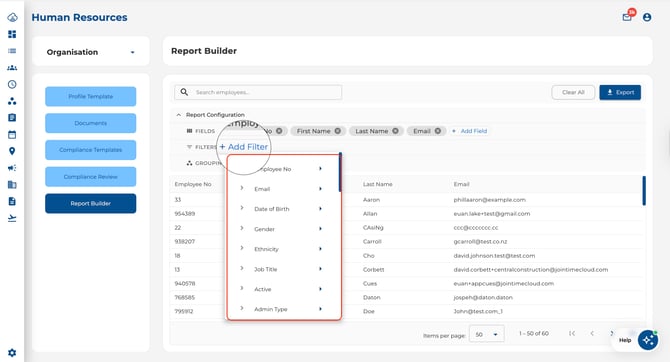The height and width of the screenshot is (362, 670).
Task: Click the filter menu scrollbar
Action: 340,172
